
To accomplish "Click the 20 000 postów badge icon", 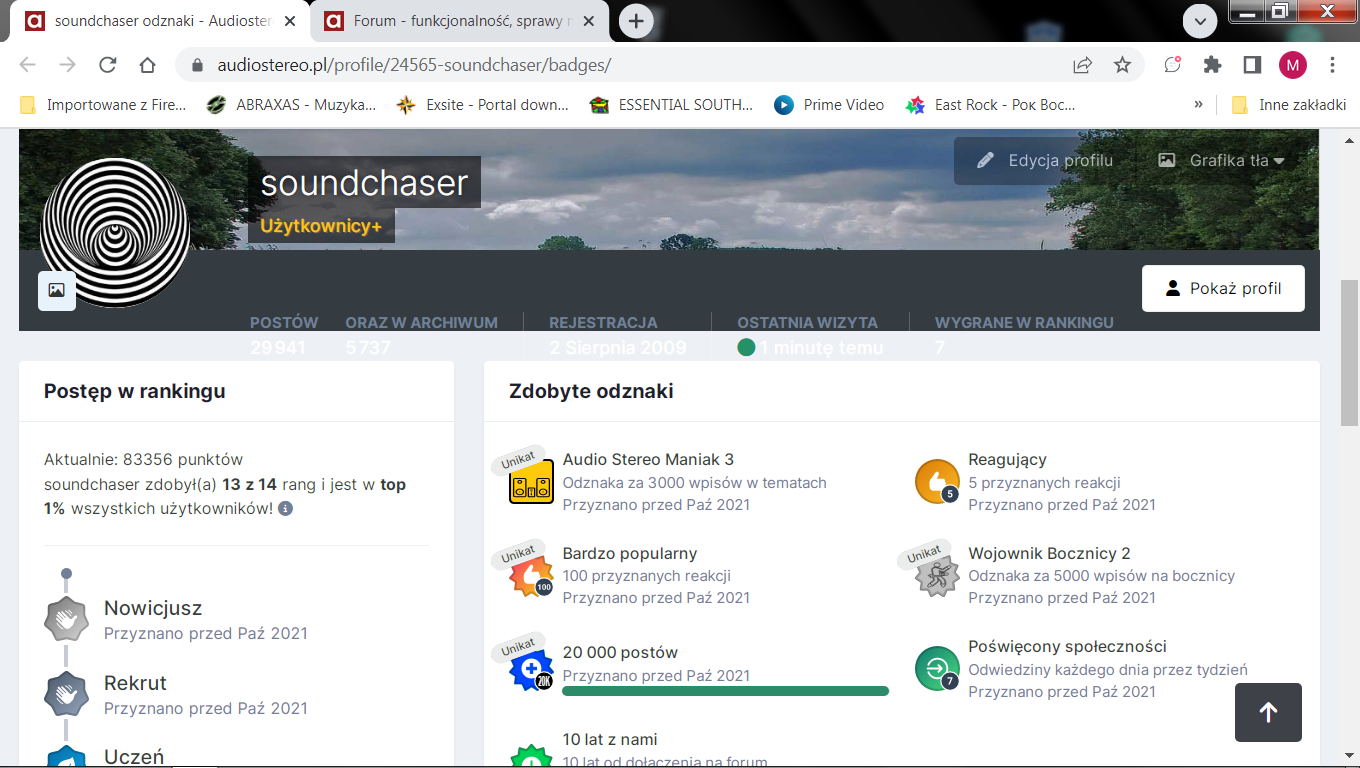I will click(531, 669).
